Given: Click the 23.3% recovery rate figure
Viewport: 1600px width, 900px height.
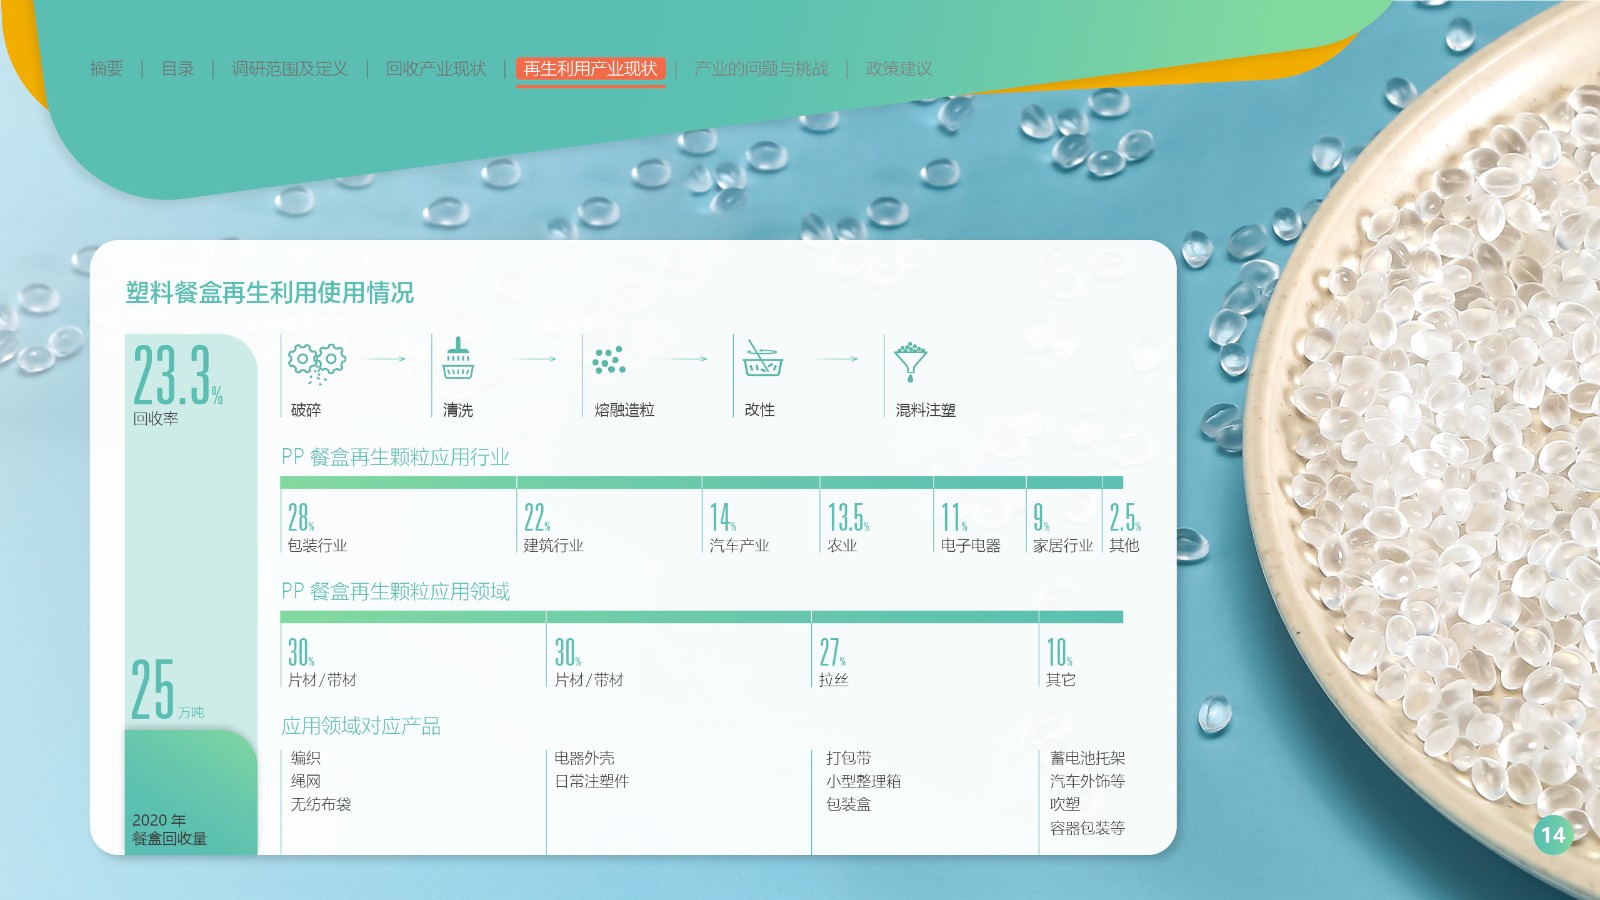Looking at the screenshot, I should (178, 375).
